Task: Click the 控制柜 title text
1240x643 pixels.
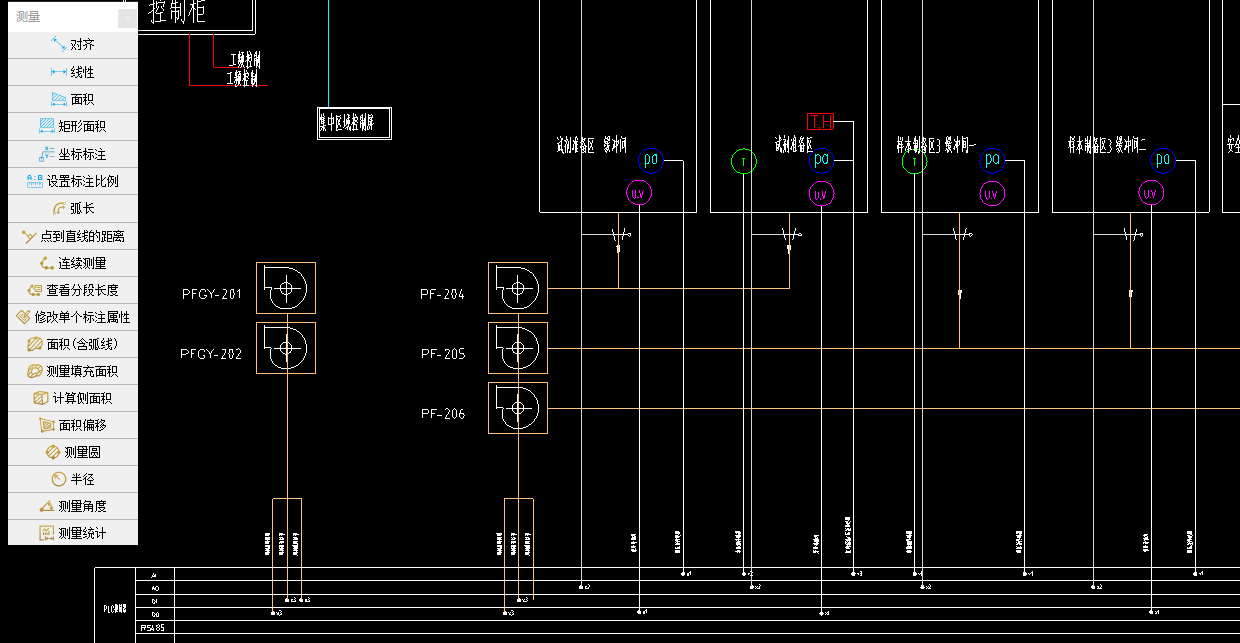Action: pyautogui.click(x=177, y=12)
